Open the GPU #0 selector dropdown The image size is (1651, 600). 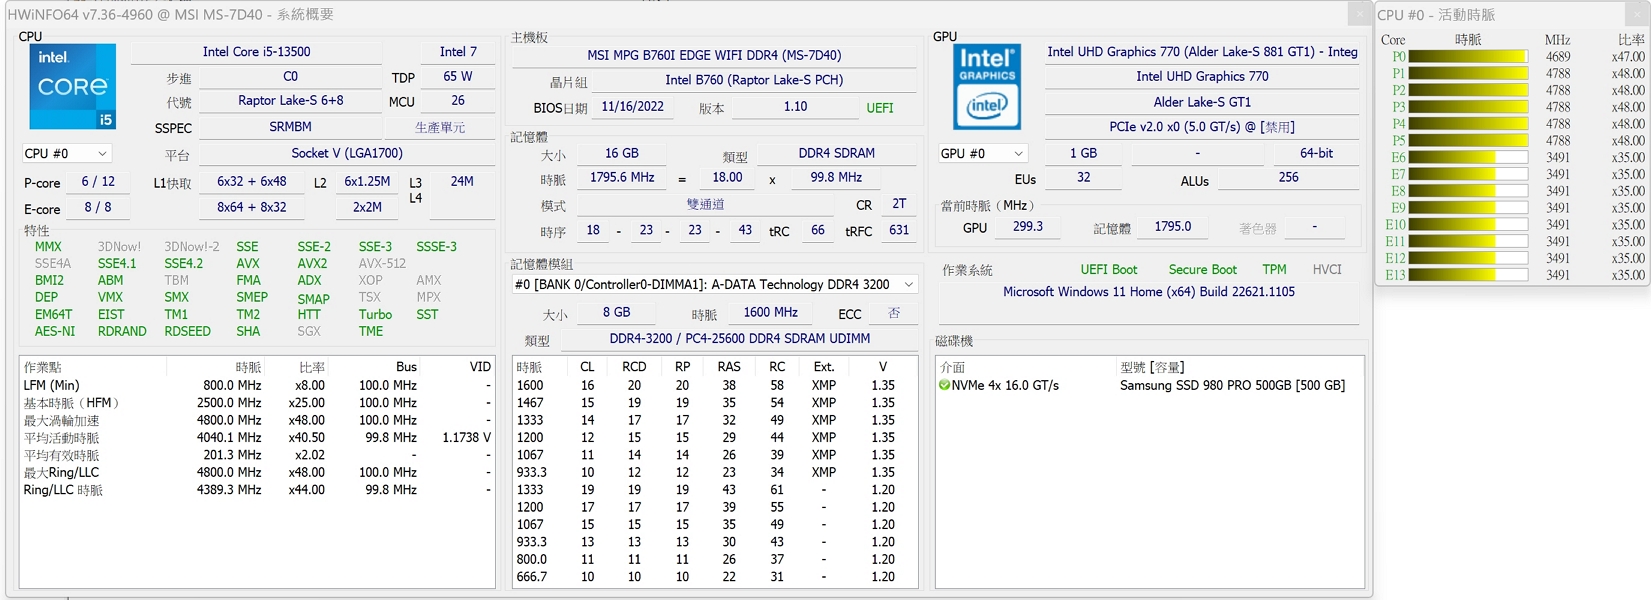click(983, 153)
